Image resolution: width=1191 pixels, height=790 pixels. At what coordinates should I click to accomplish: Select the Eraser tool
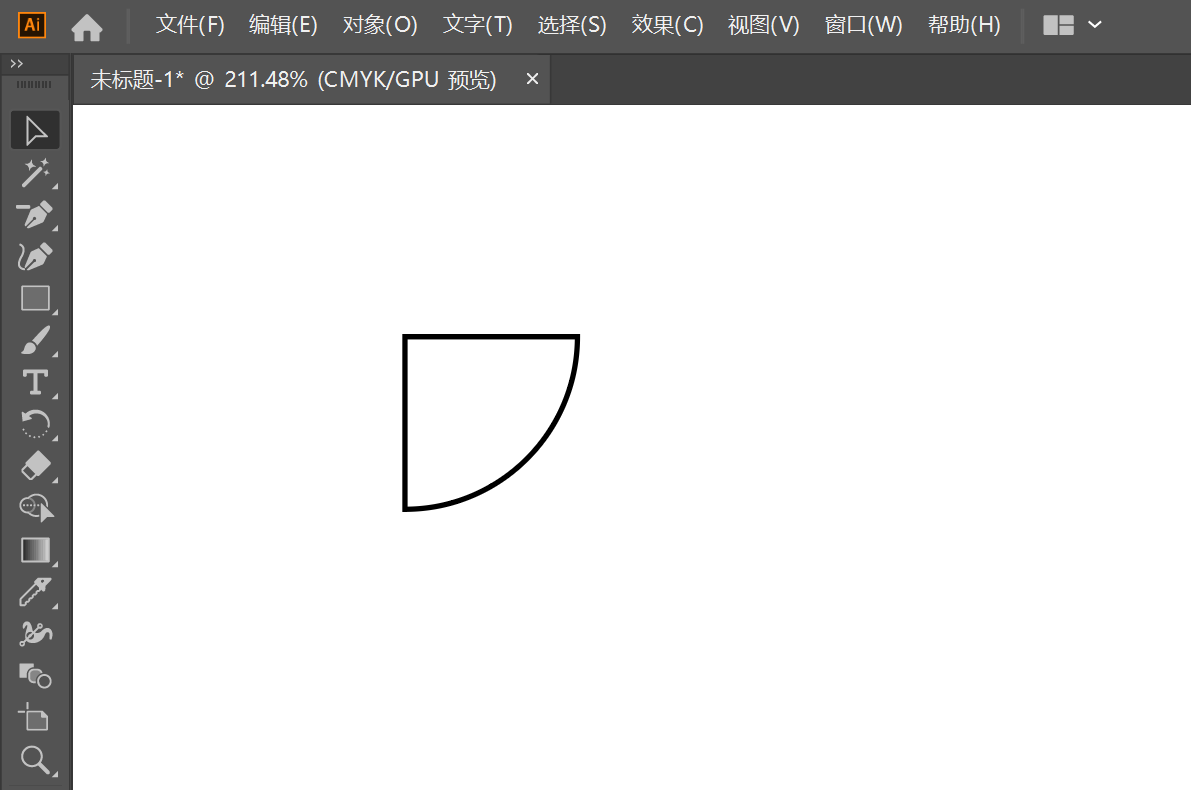[x=35, y=466]
